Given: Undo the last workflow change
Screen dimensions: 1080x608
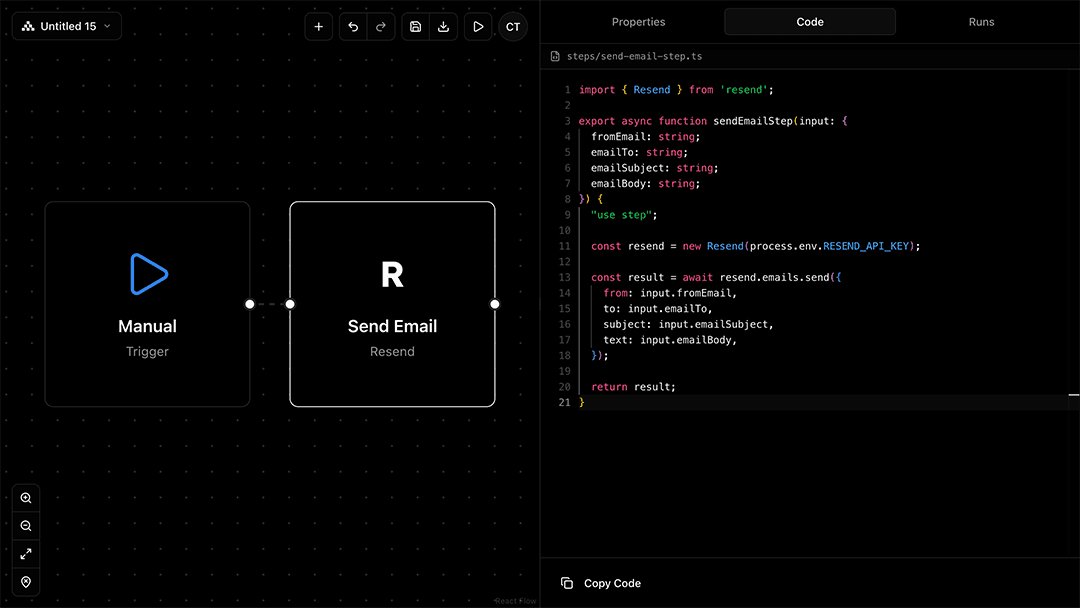Looking at the screenshot, I should (x=353, y=27).
